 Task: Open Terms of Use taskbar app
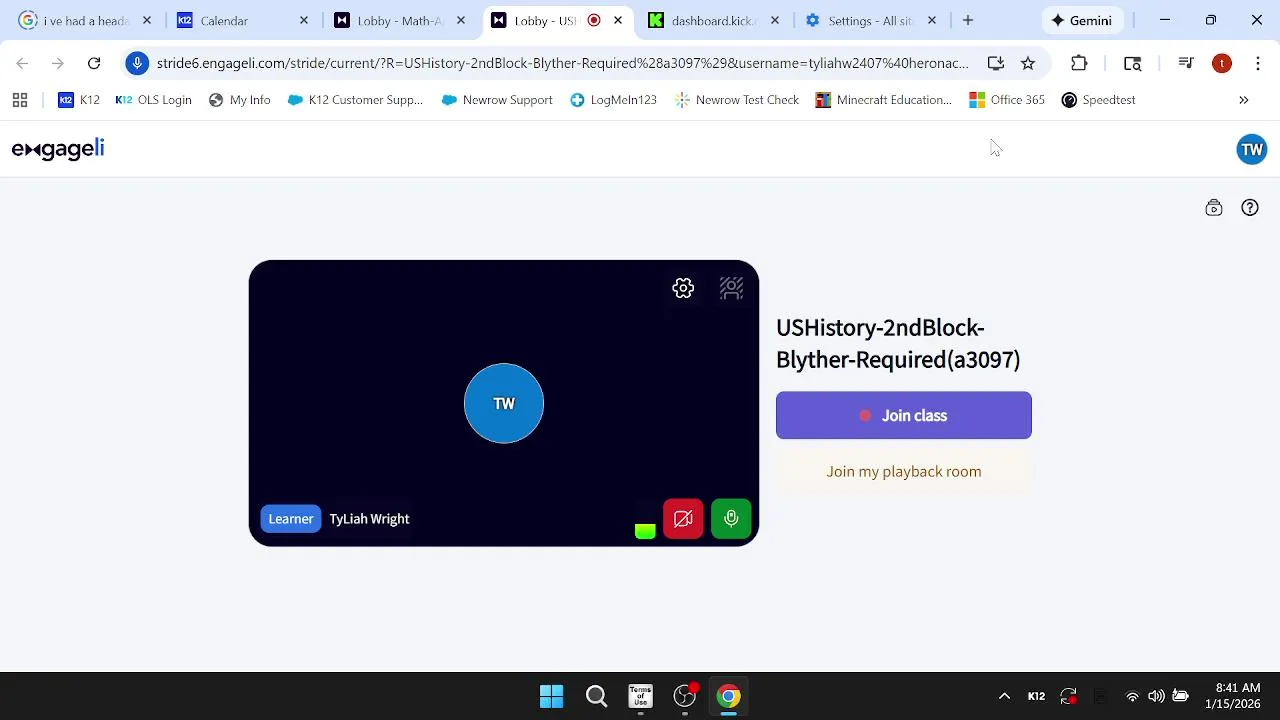click(640, 696)
